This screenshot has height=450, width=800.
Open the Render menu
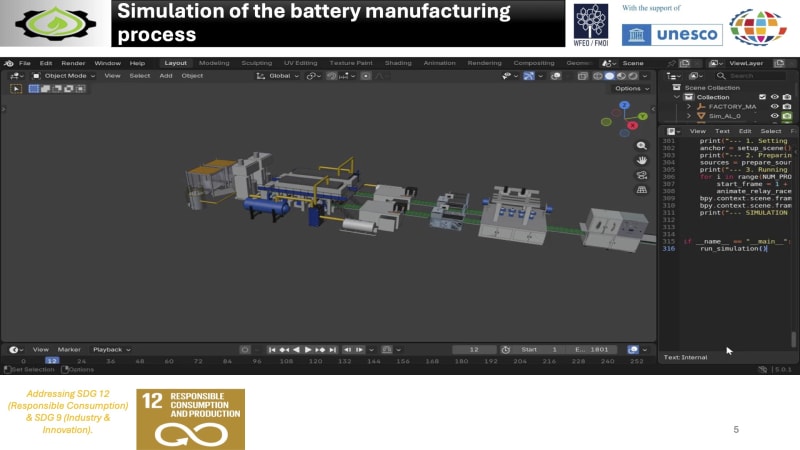tap(73, 63)
